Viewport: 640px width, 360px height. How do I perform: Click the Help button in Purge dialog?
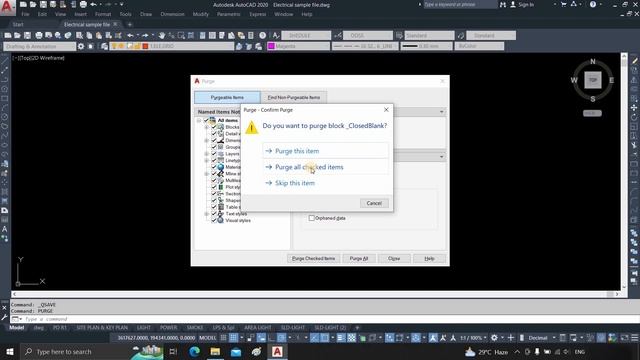[x=429, y=258]
